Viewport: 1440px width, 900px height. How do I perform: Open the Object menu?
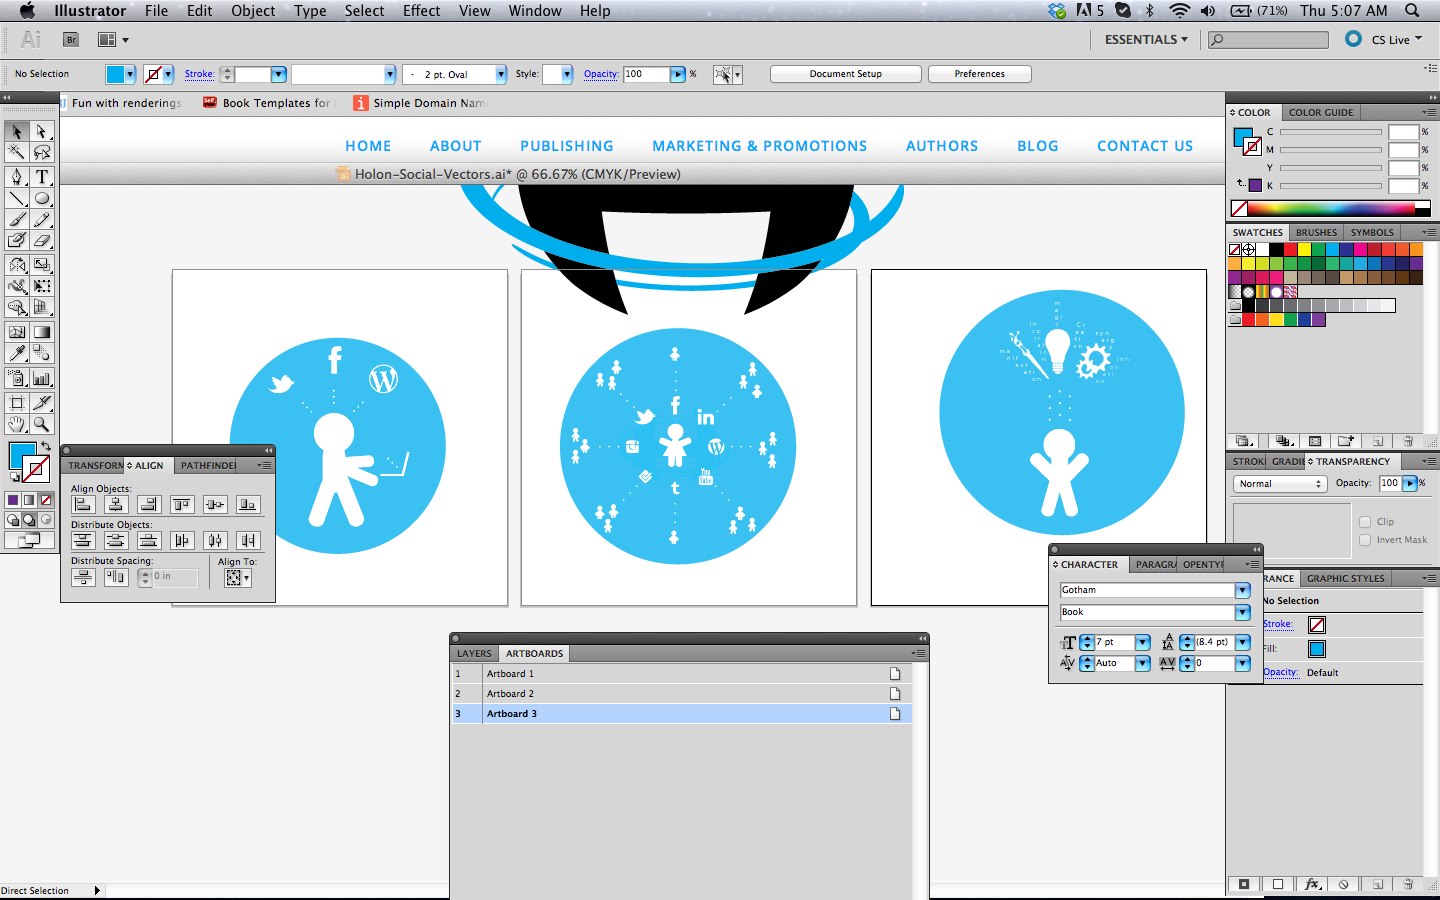[x=253, y=11]
